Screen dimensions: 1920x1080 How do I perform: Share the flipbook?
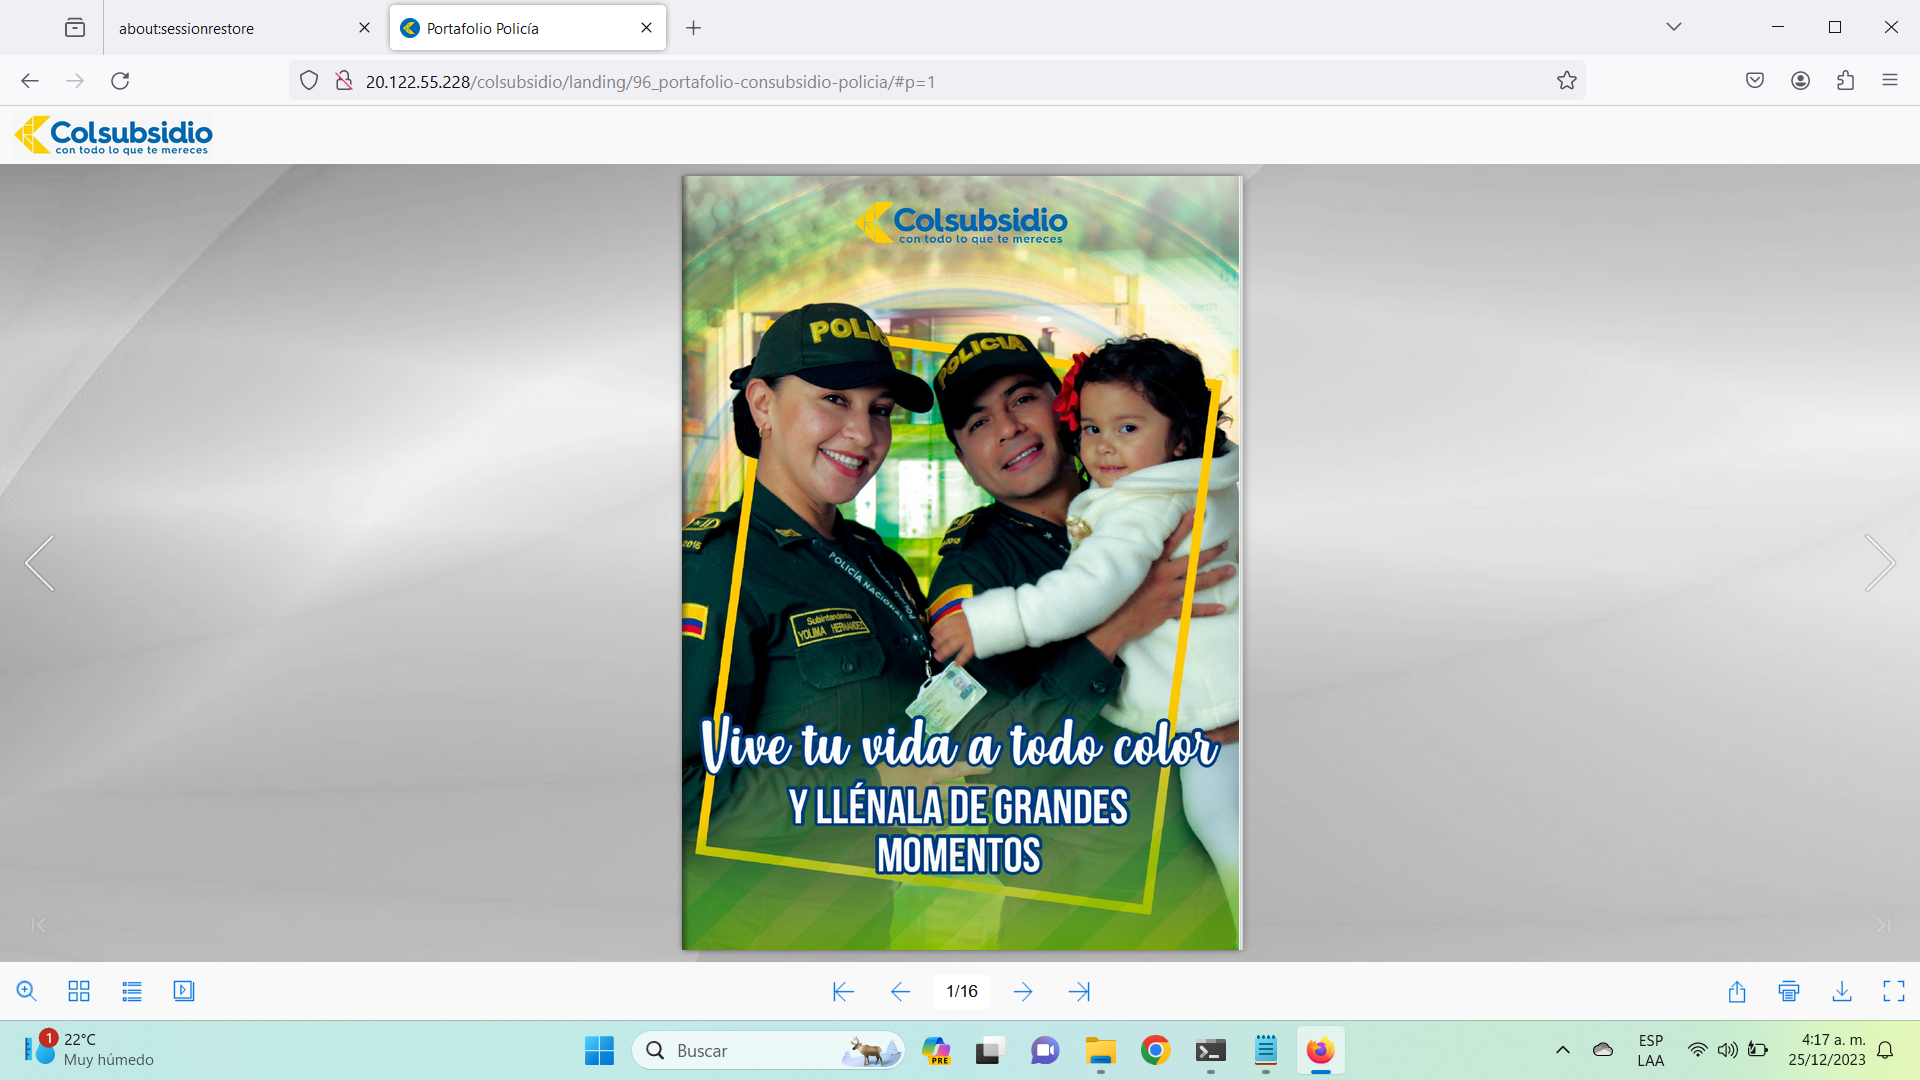pyautogui.click(x=1737, y=991)
